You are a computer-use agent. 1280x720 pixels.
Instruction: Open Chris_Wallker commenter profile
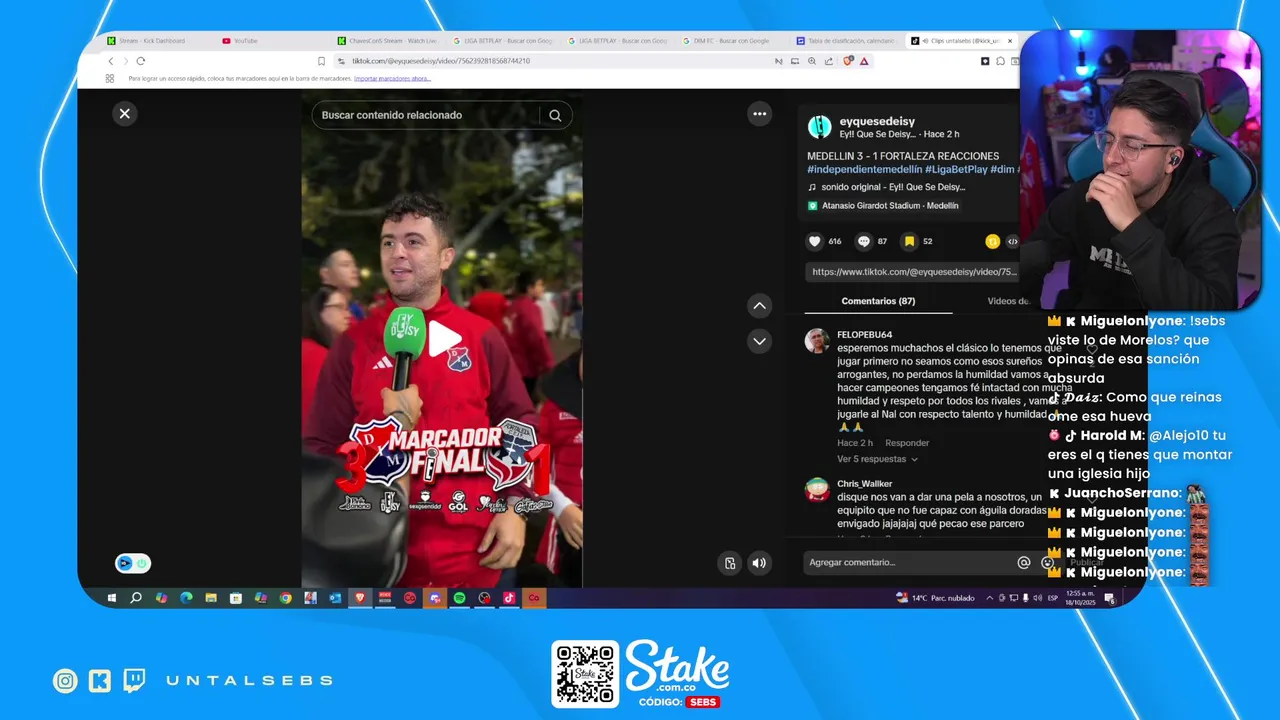864,484
